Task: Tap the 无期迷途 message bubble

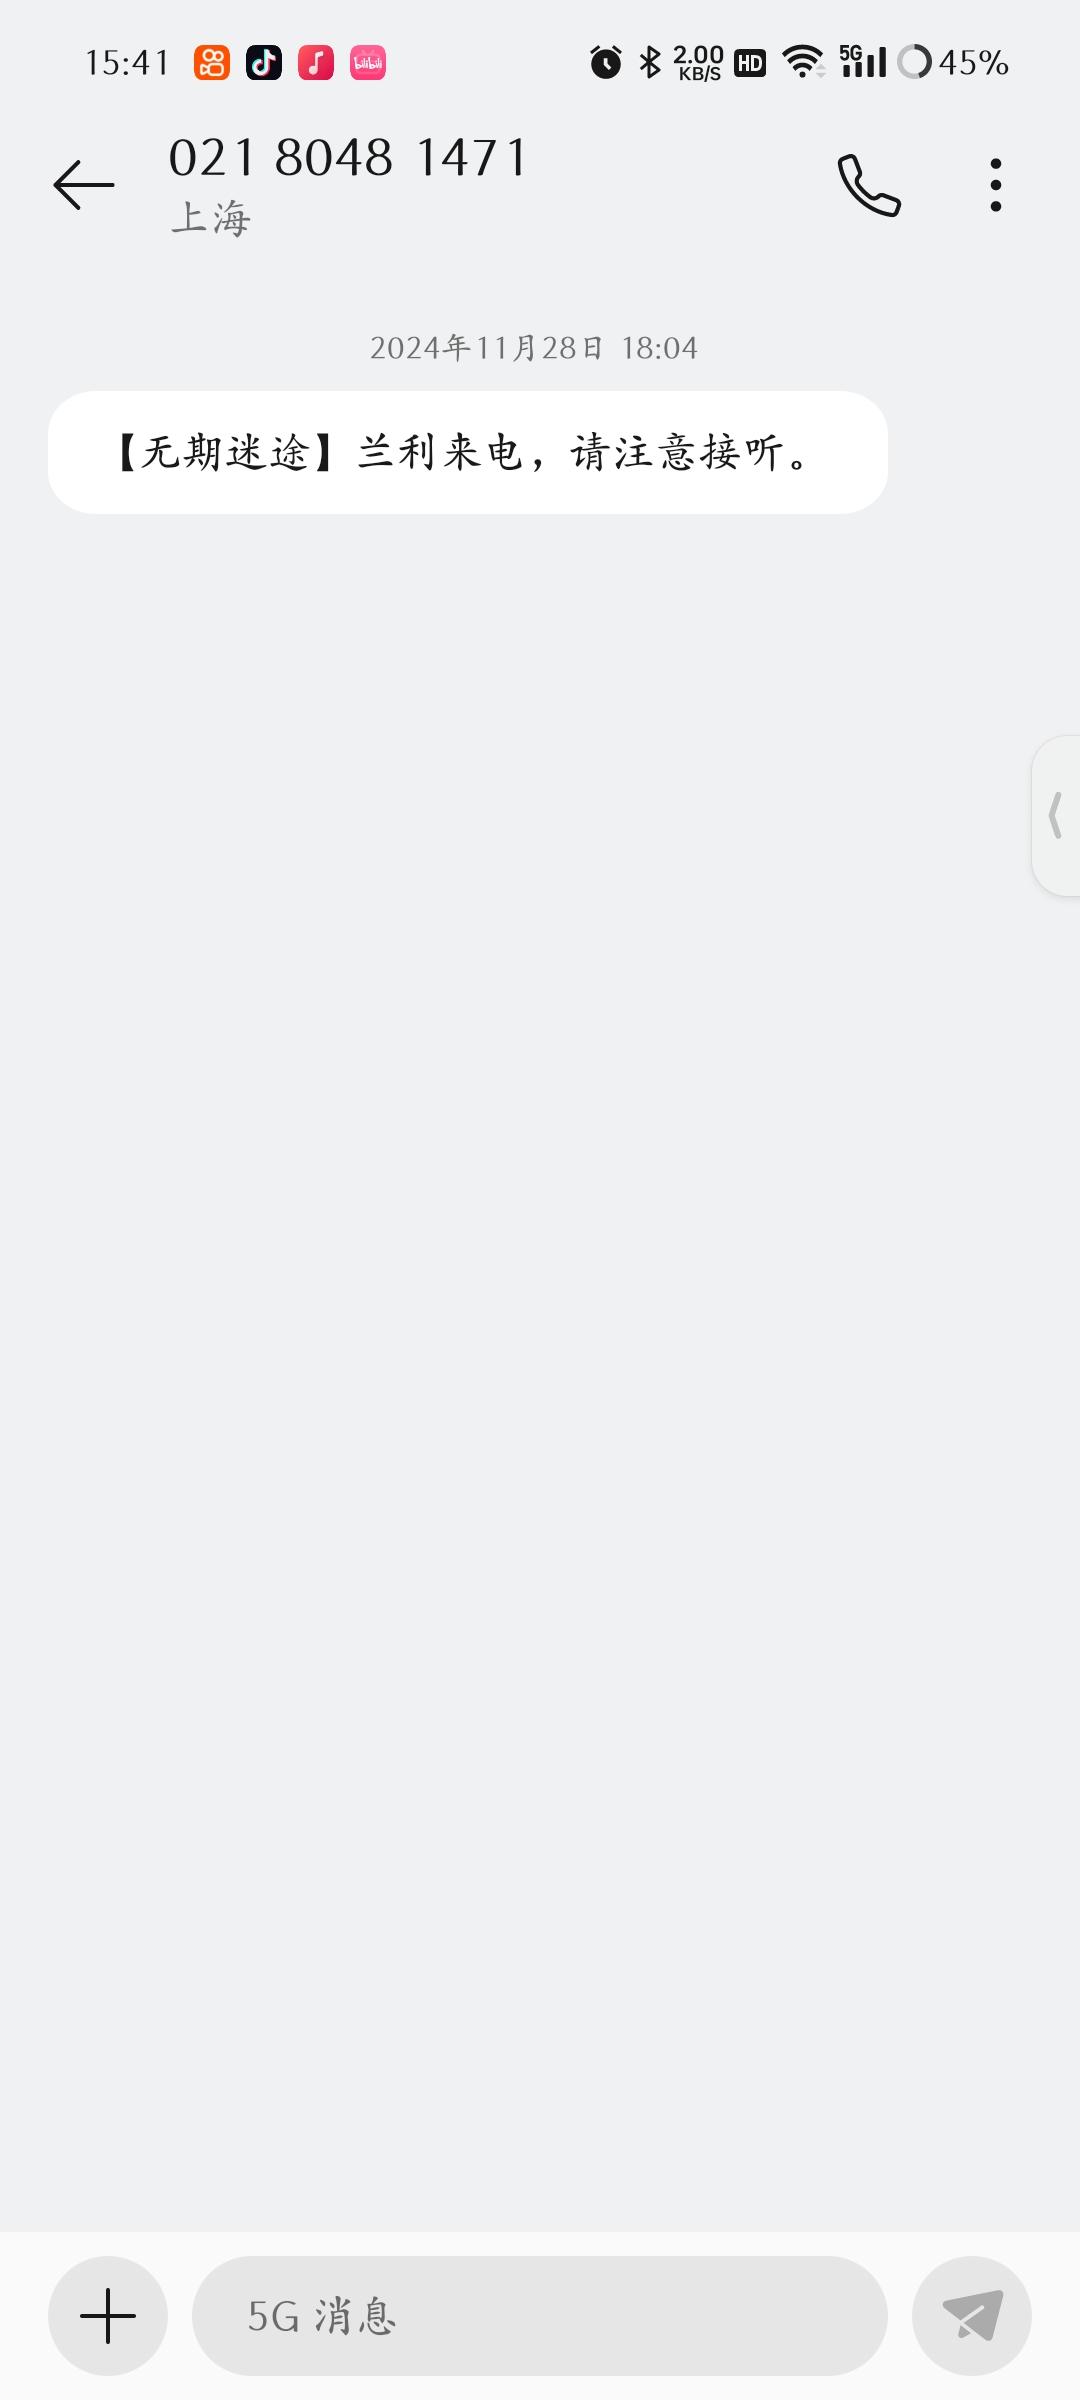Action: tap(468, 453)
